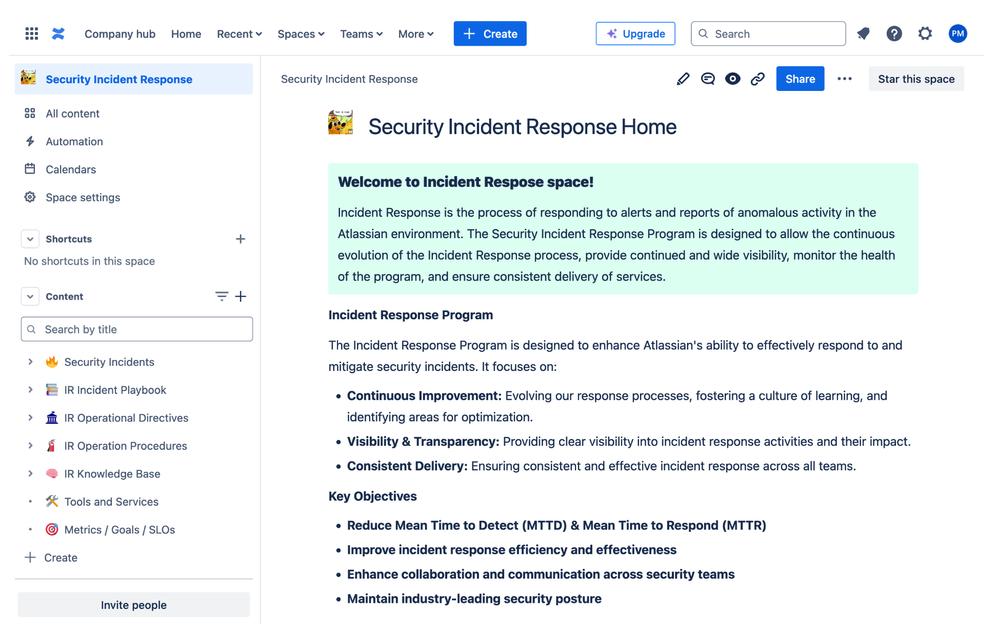The height and width of the screenshot is (627, 998).
Task: Open the IR Operation Procedures page
Action: [x=125, y=446]
